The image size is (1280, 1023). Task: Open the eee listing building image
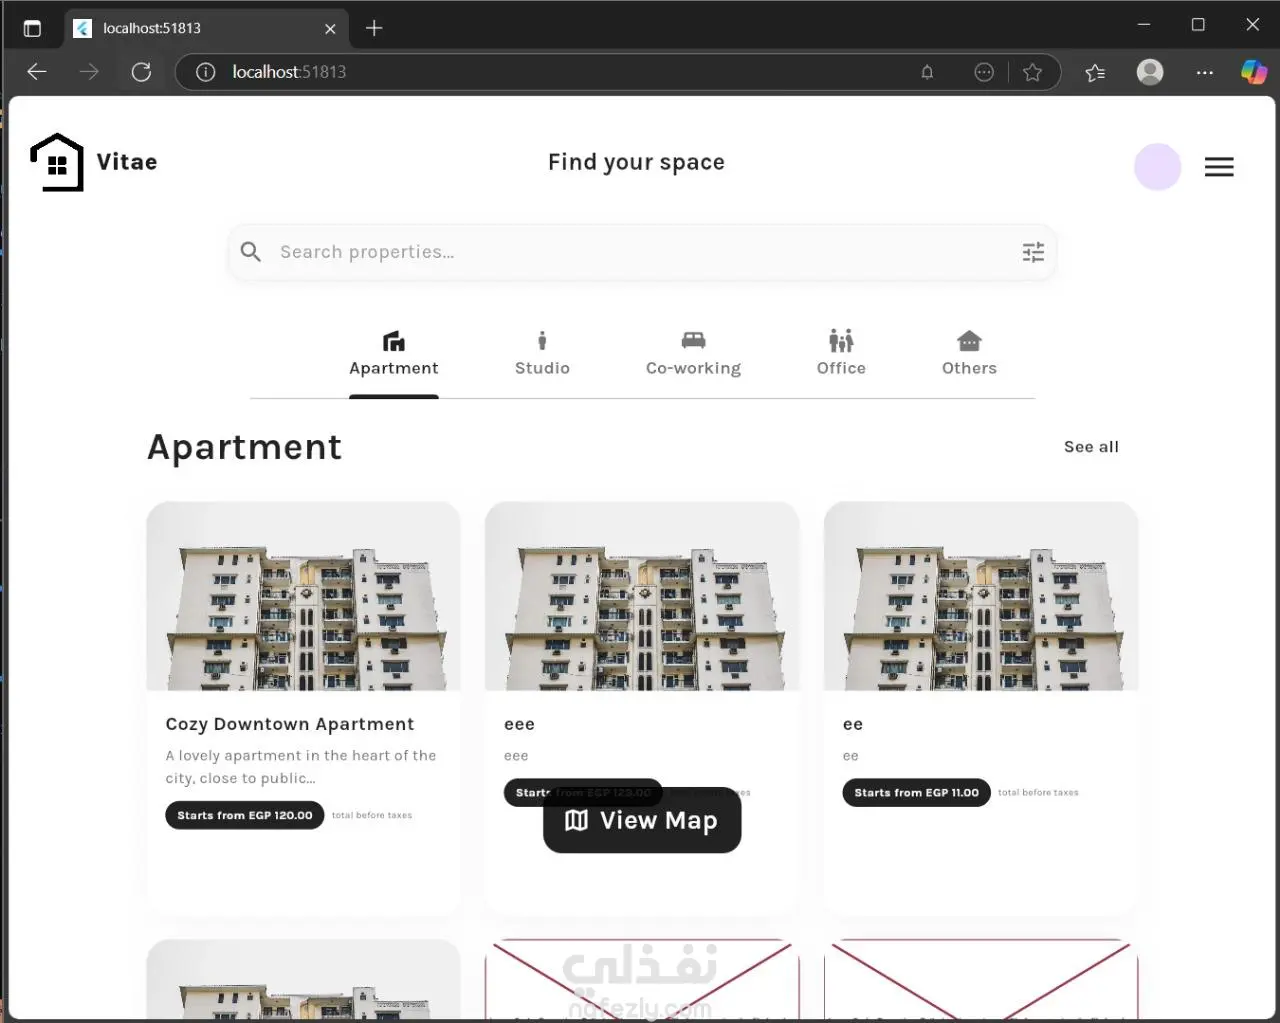point(642,596)
